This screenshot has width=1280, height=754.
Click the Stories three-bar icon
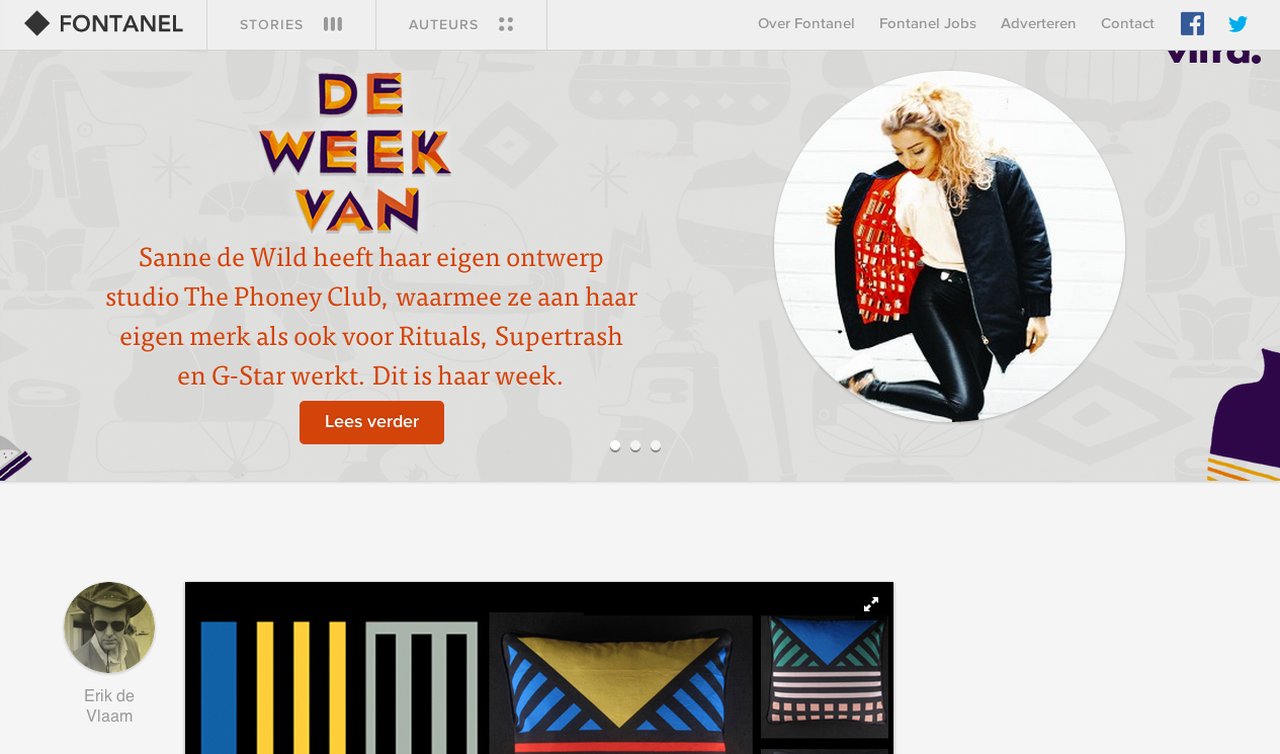tap(333, 24)
